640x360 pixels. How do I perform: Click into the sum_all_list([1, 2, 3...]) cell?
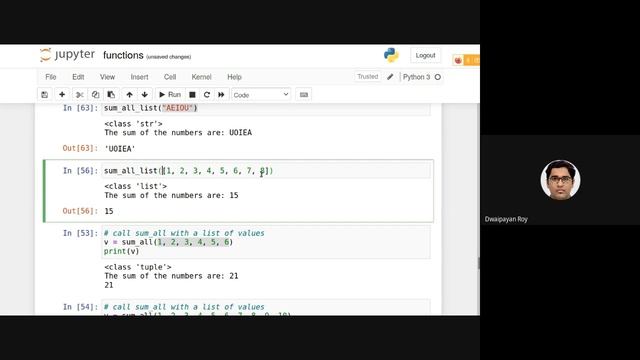point(266,171)
